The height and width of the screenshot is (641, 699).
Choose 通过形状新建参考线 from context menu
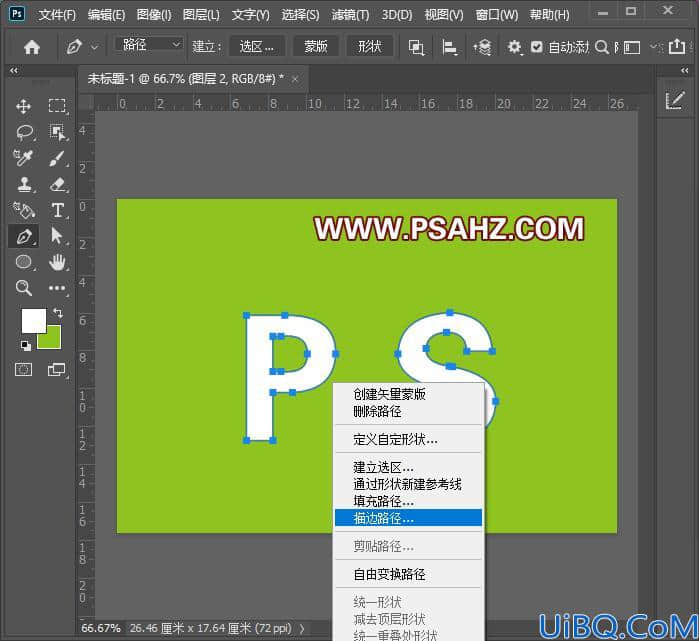pyautogui.click(x=408, y=484)
